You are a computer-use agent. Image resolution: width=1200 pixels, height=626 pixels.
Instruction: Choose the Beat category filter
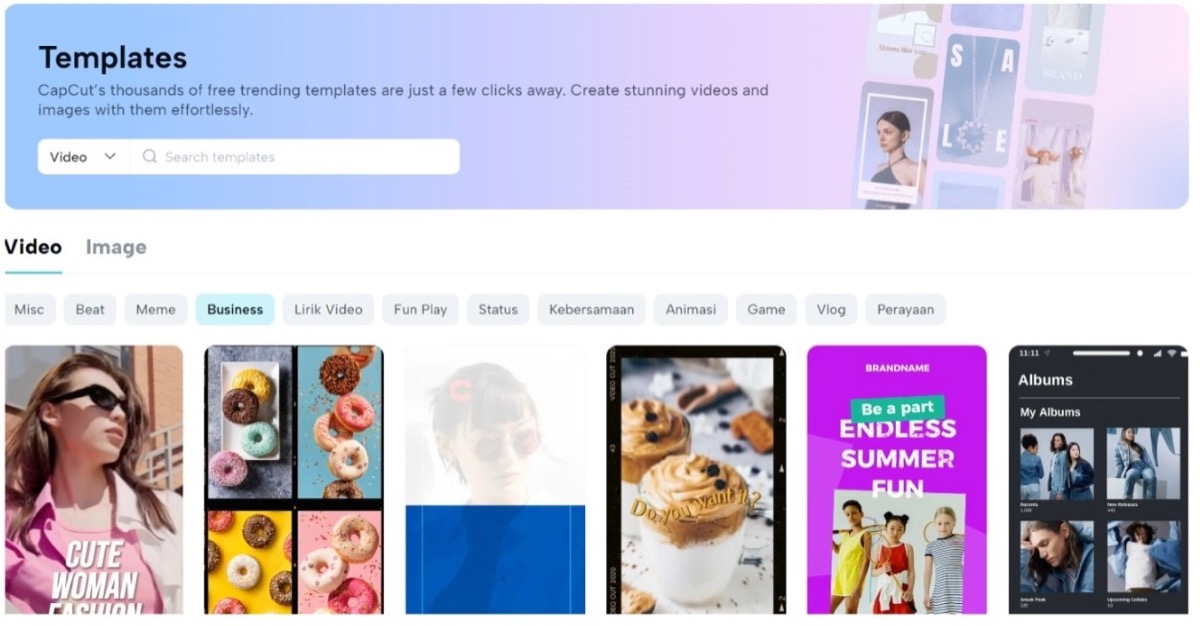coord(90,309)
